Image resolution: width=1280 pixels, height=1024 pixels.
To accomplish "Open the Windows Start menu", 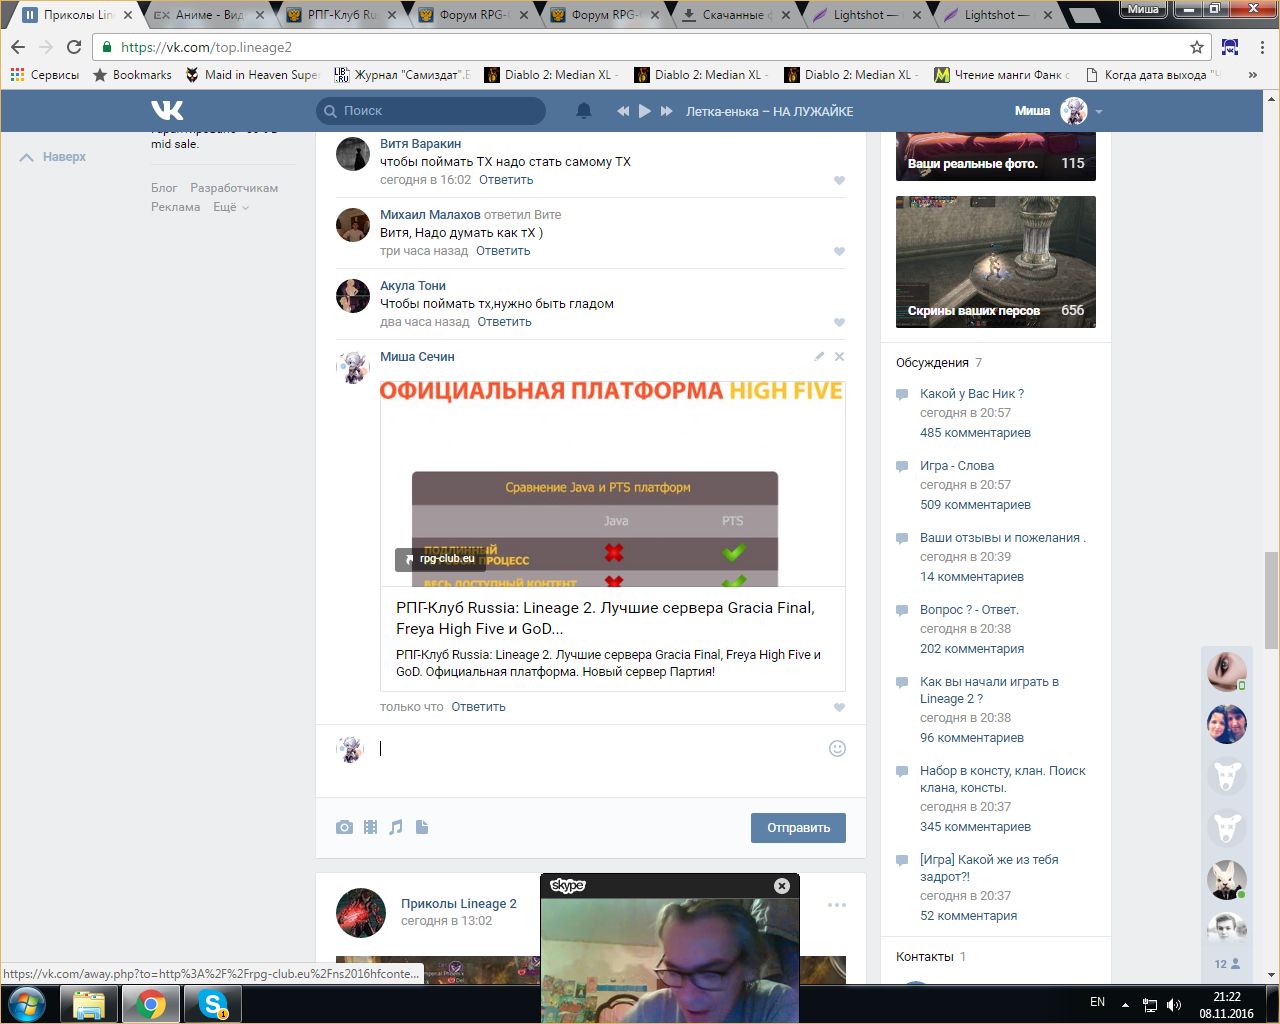I will click(x=27, y=1004).
